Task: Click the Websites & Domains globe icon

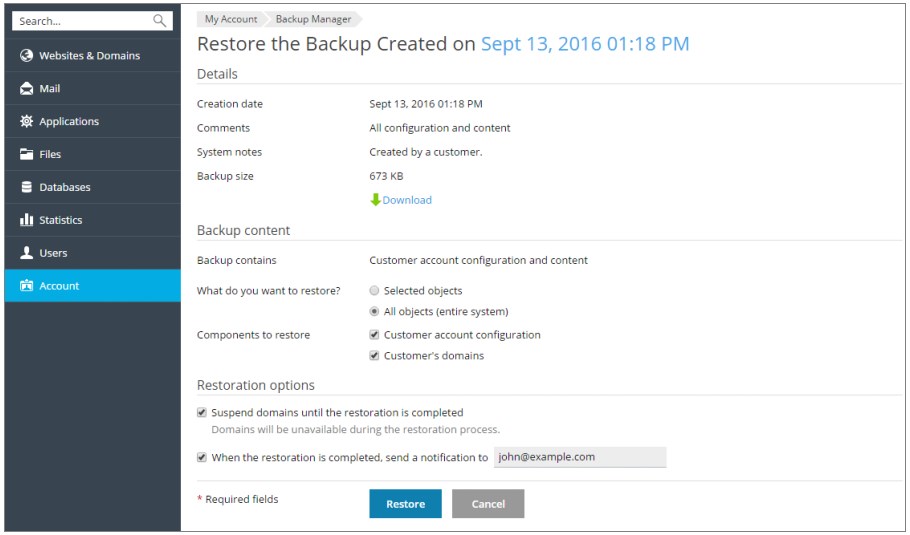Action: coord(26,55)
